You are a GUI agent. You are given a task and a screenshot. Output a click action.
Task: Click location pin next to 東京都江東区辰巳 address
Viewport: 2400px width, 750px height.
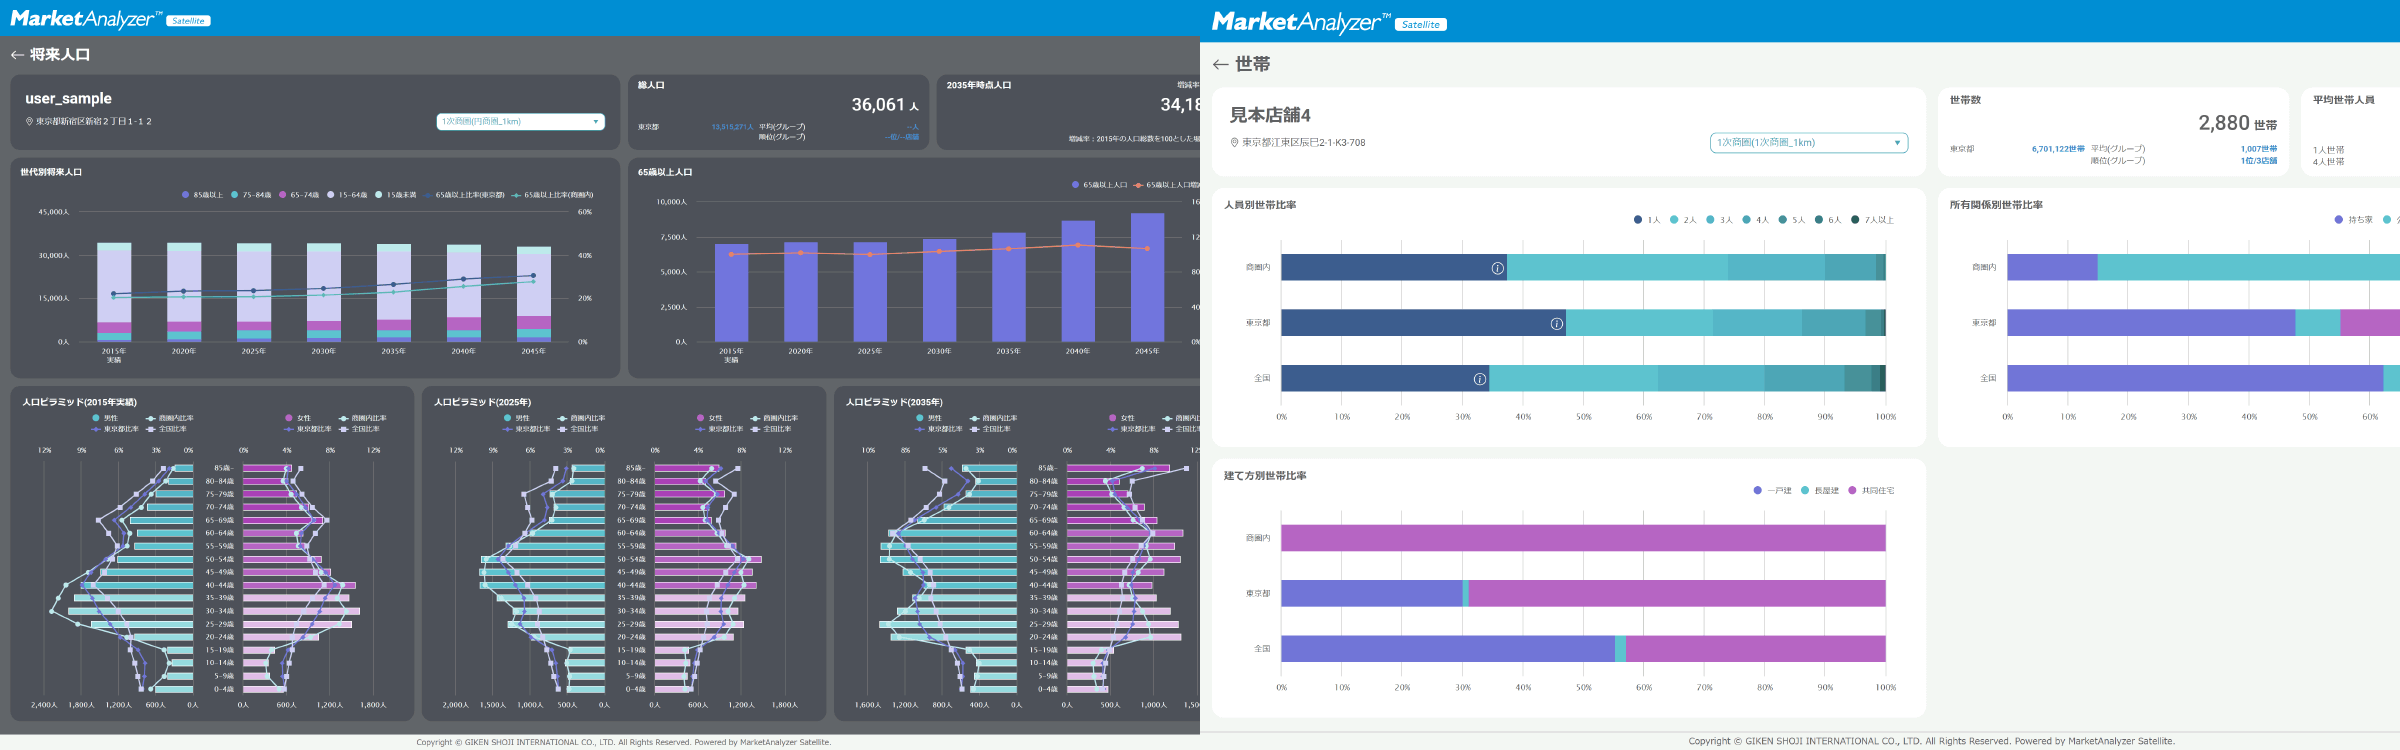pyautogui.click(x=1234, y=143)
